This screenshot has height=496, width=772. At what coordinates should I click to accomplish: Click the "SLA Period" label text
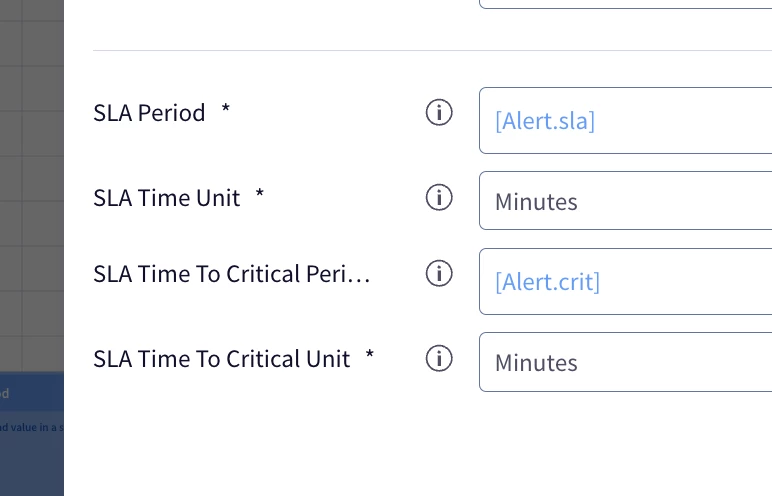(x=149, y=113)
